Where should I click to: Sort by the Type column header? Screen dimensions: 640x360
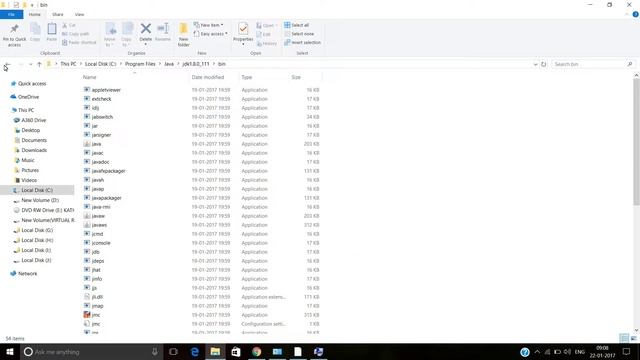(247, 77)
